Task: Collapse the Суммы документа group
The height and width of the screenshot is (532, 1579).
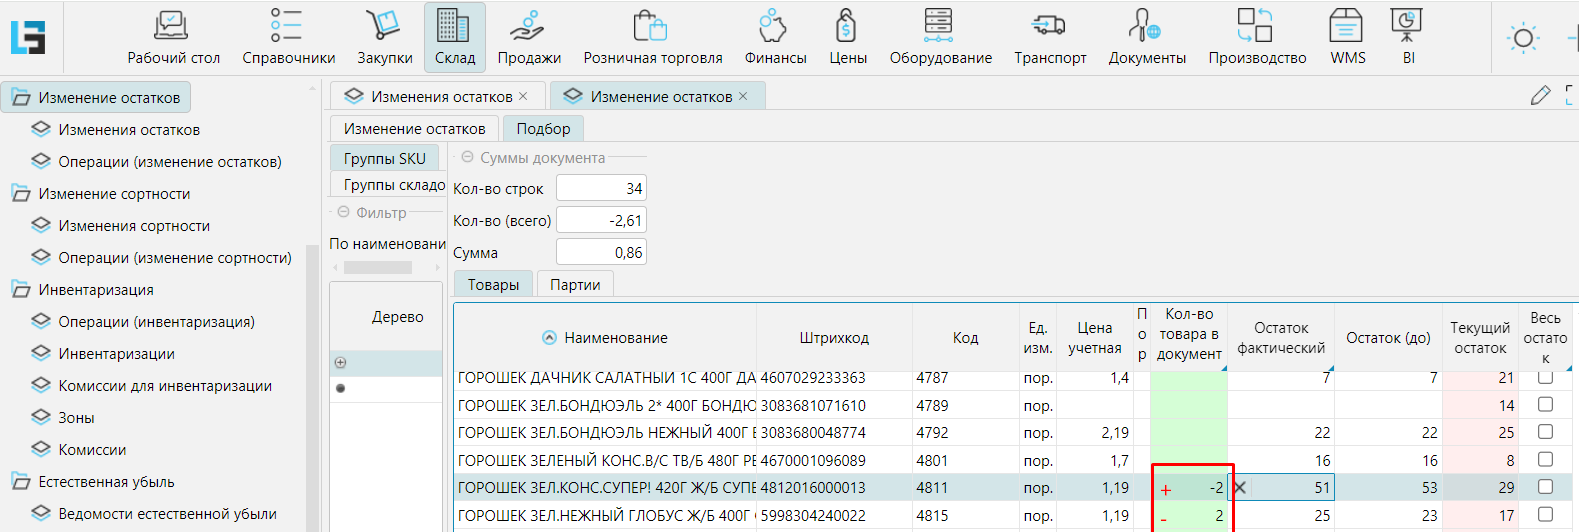Action: click(467, 158)
